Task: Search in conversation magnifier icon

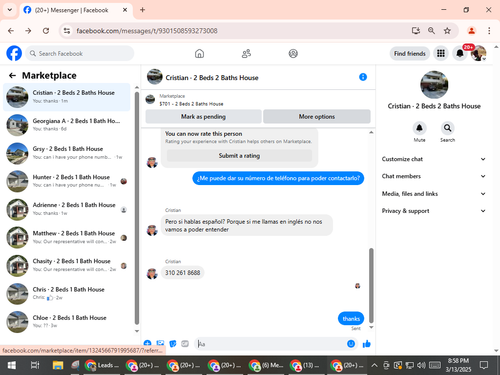Action: (447, 128)
